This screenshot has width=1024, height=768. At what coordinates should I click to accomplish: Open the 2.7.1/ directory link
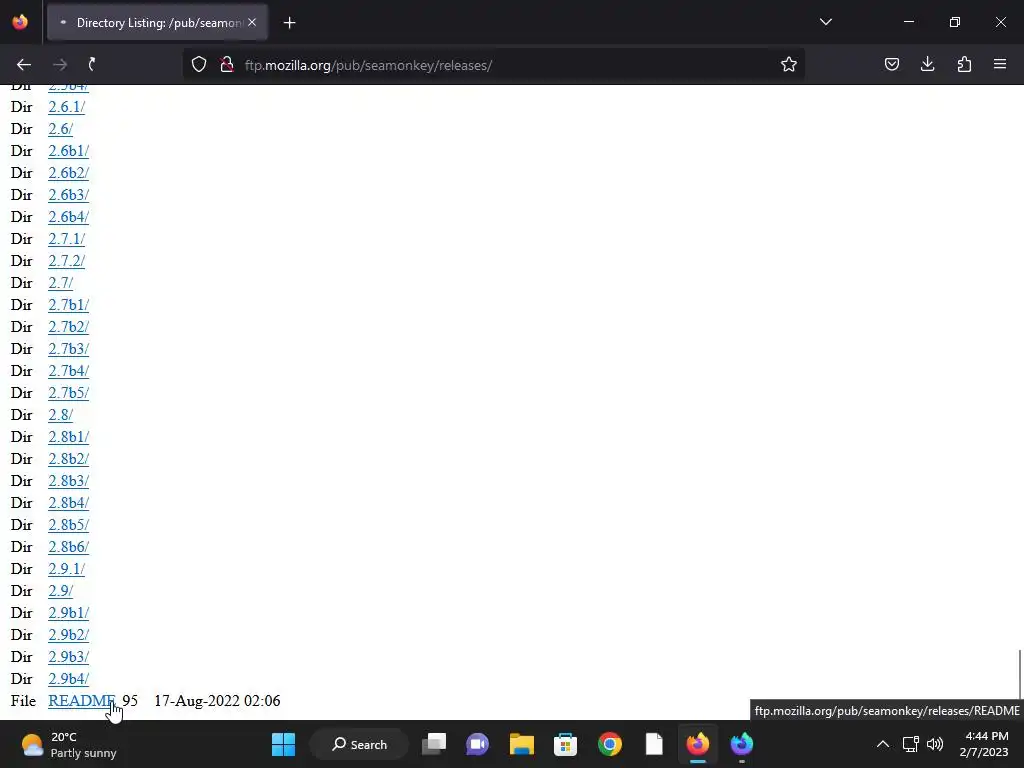pos(67,239)
